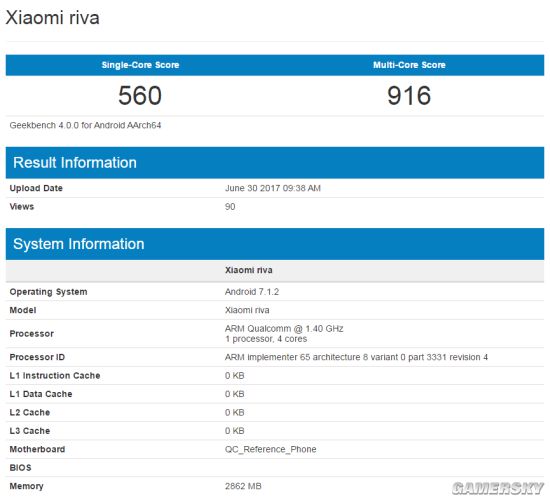Click the L1 Instruction Cache row label
Screen dimensions: 550x500
[x=55, y=375]
